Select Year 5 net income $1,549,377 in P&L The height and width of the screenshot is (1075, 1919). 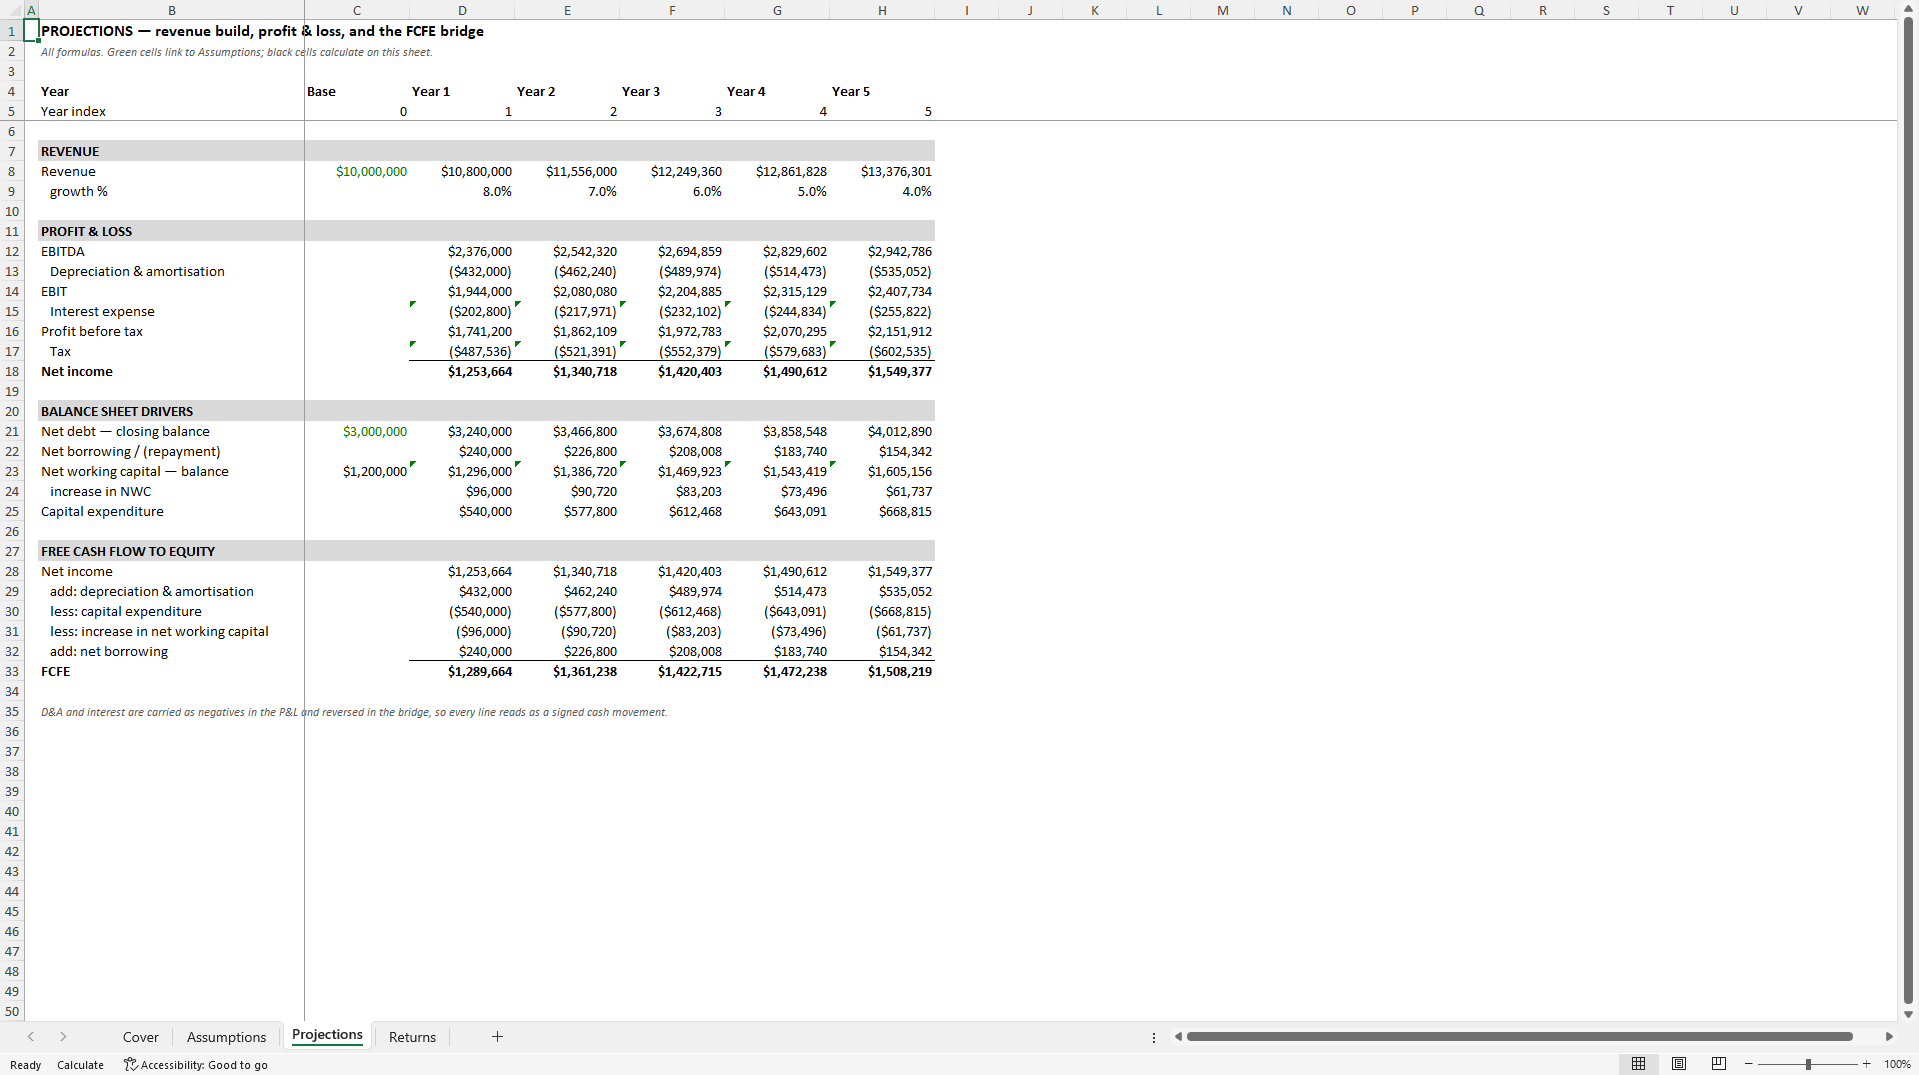[882, 371]
